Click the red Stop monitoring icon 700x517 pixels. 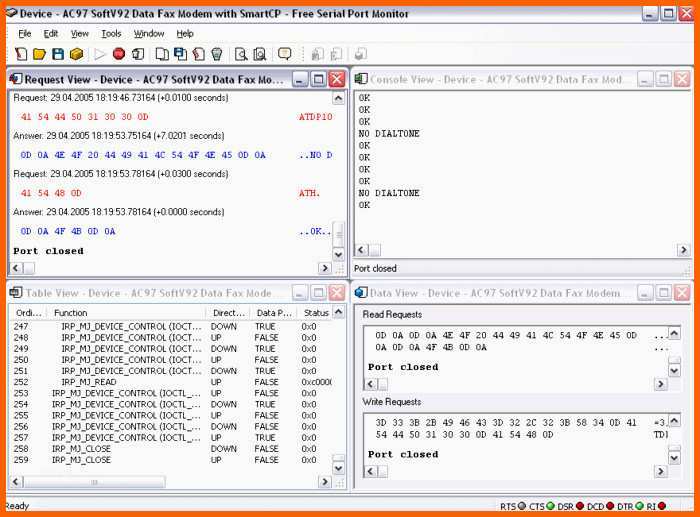click(119, 54)
